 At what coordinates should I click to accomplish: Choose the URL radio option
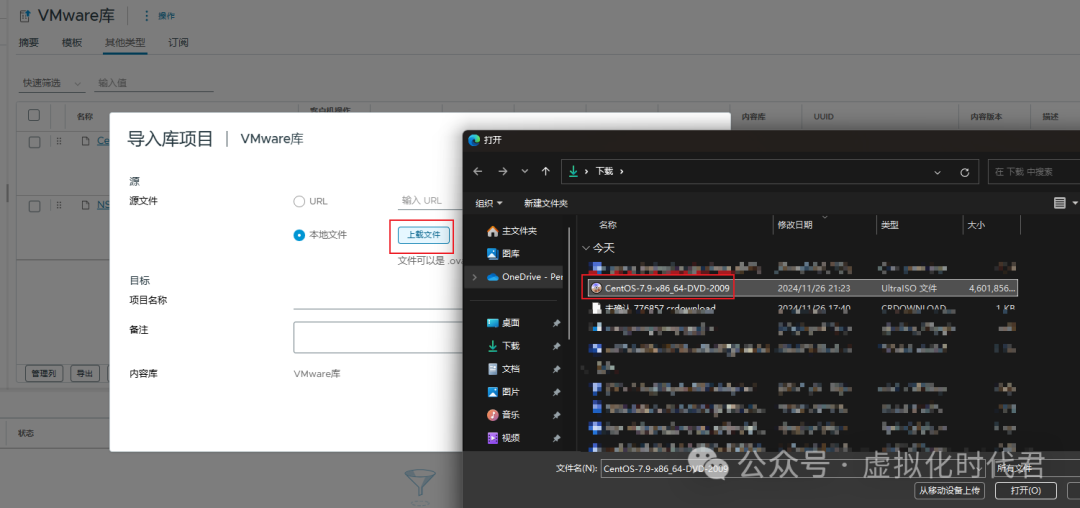tap(299, 202)
